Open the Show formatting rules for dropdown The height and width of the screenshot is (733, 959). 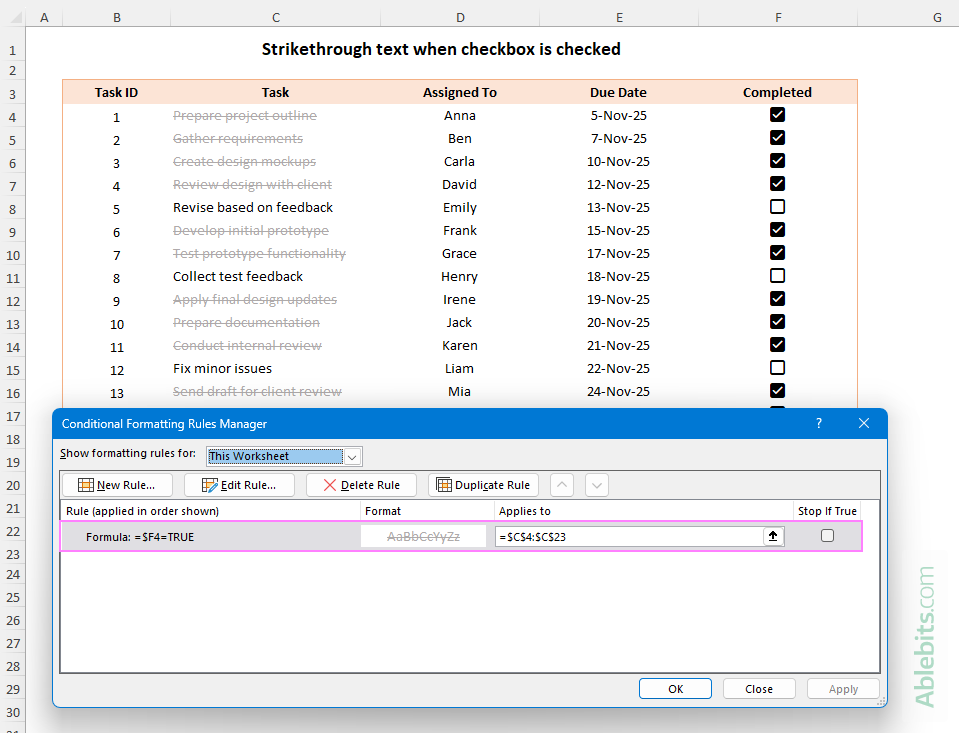[352, 456]
